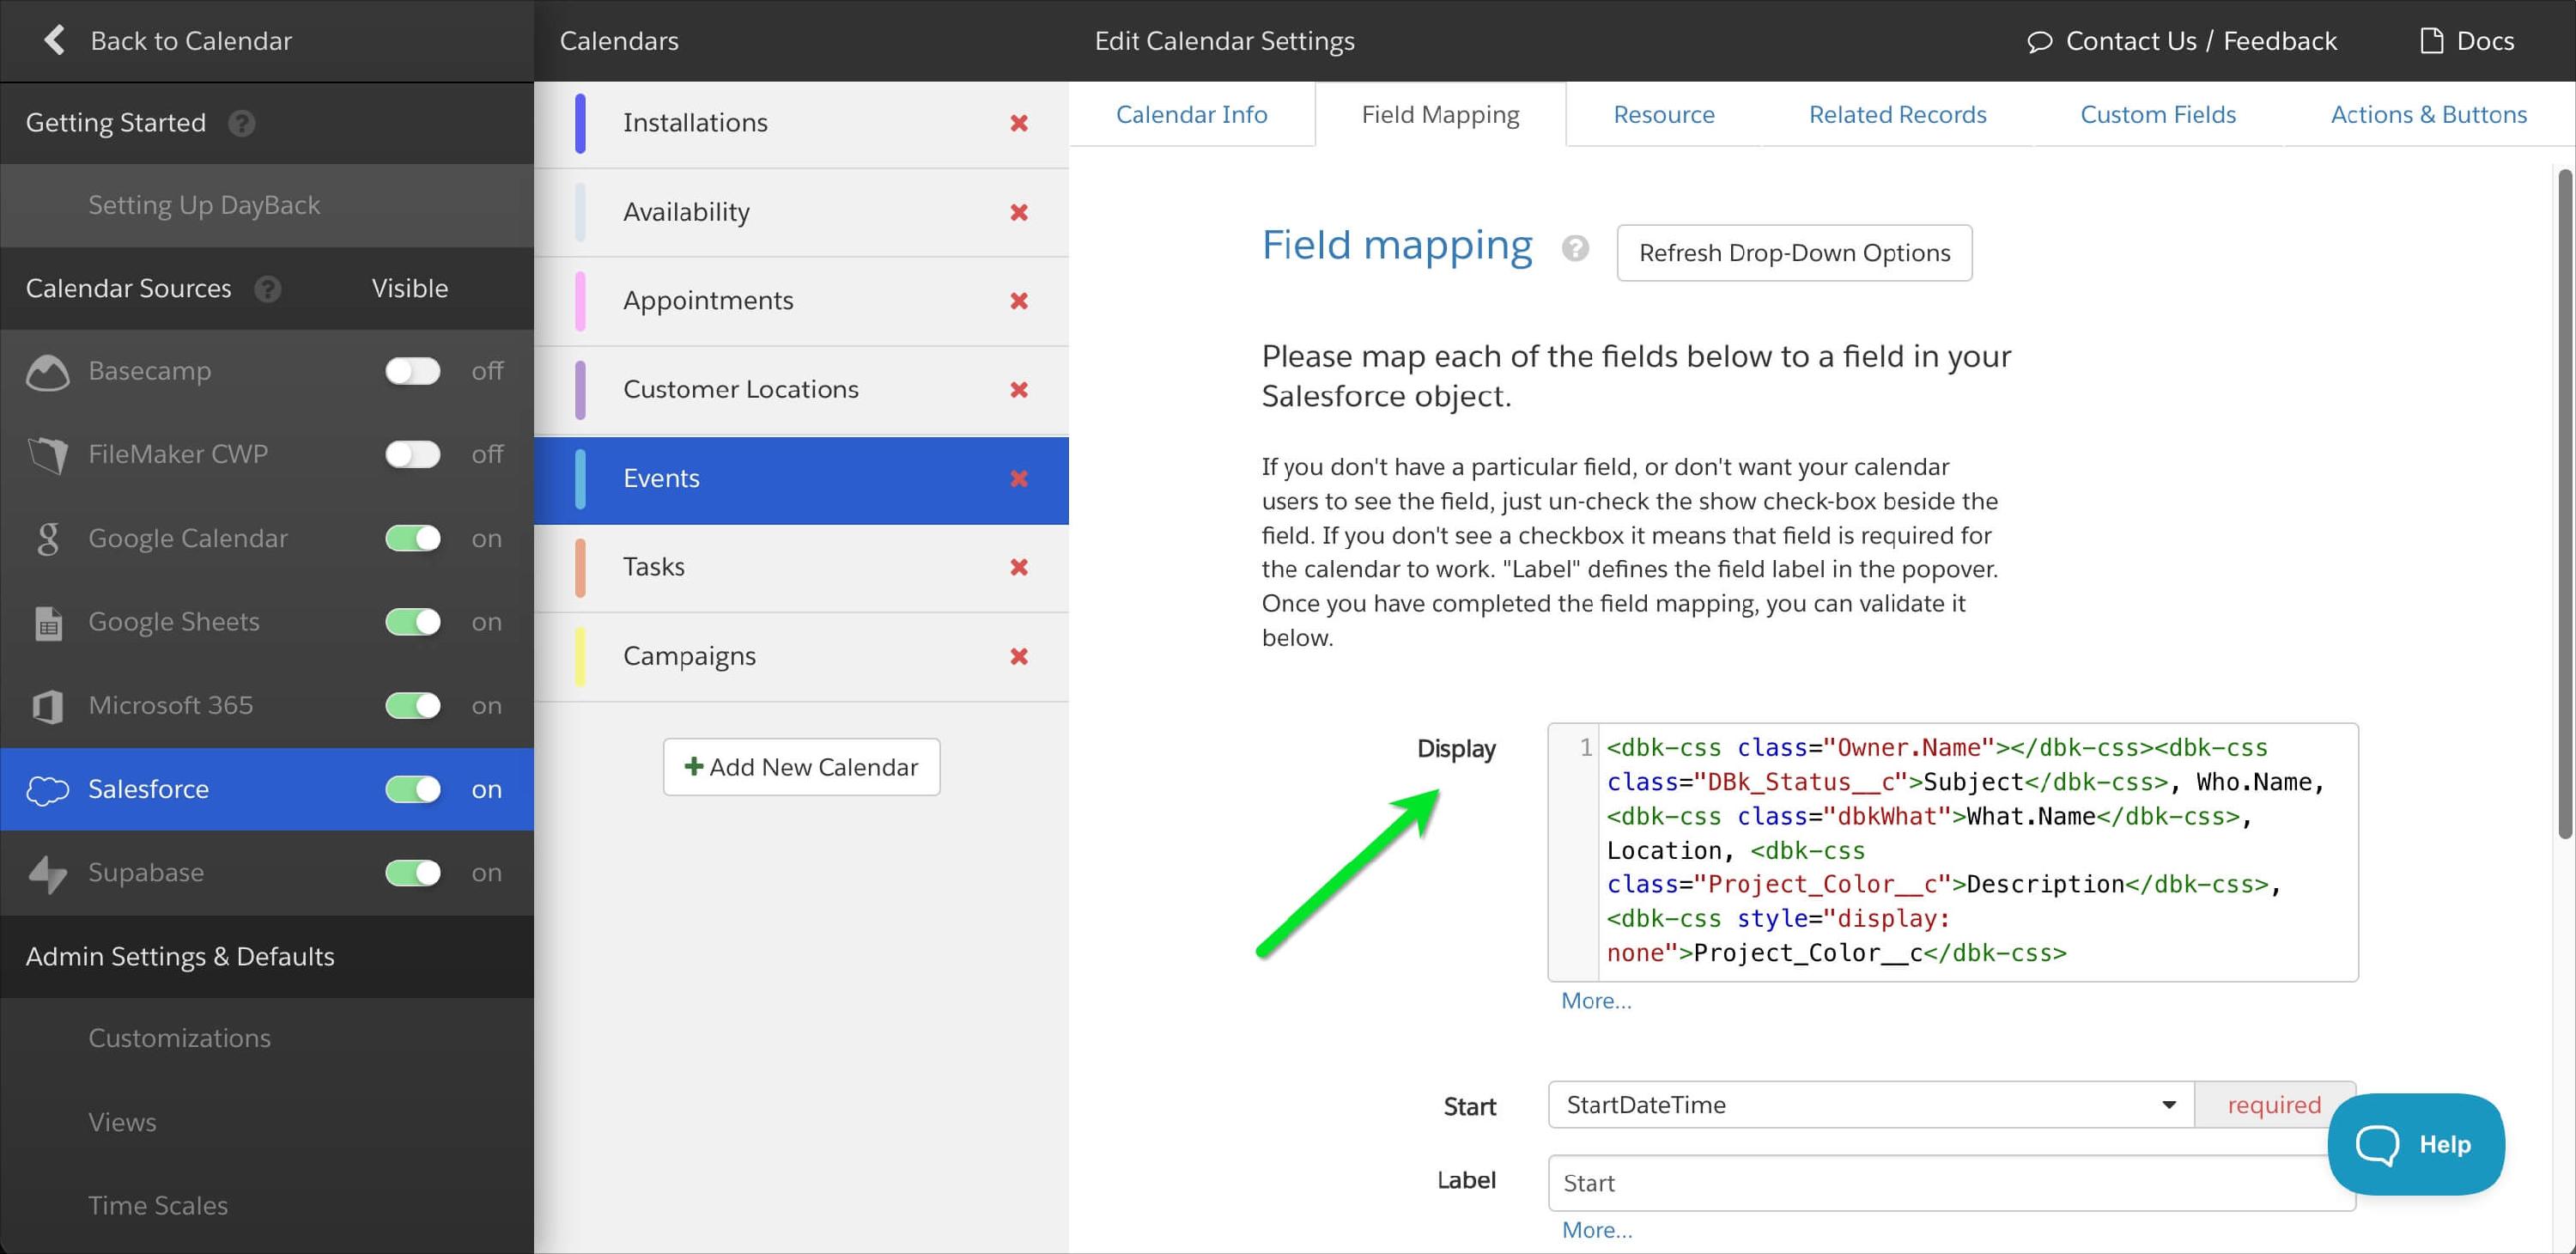Delete the Tasks calendar
This screenshot has width=2576, height=1254.
pos(1019,567)
